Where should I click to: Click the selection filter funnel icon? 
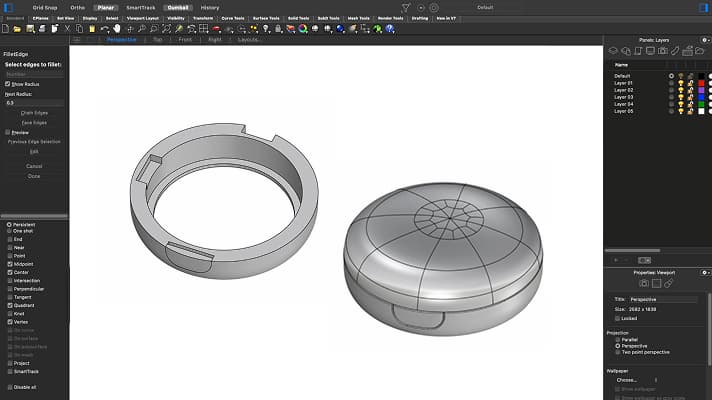(x=404, y=7)
